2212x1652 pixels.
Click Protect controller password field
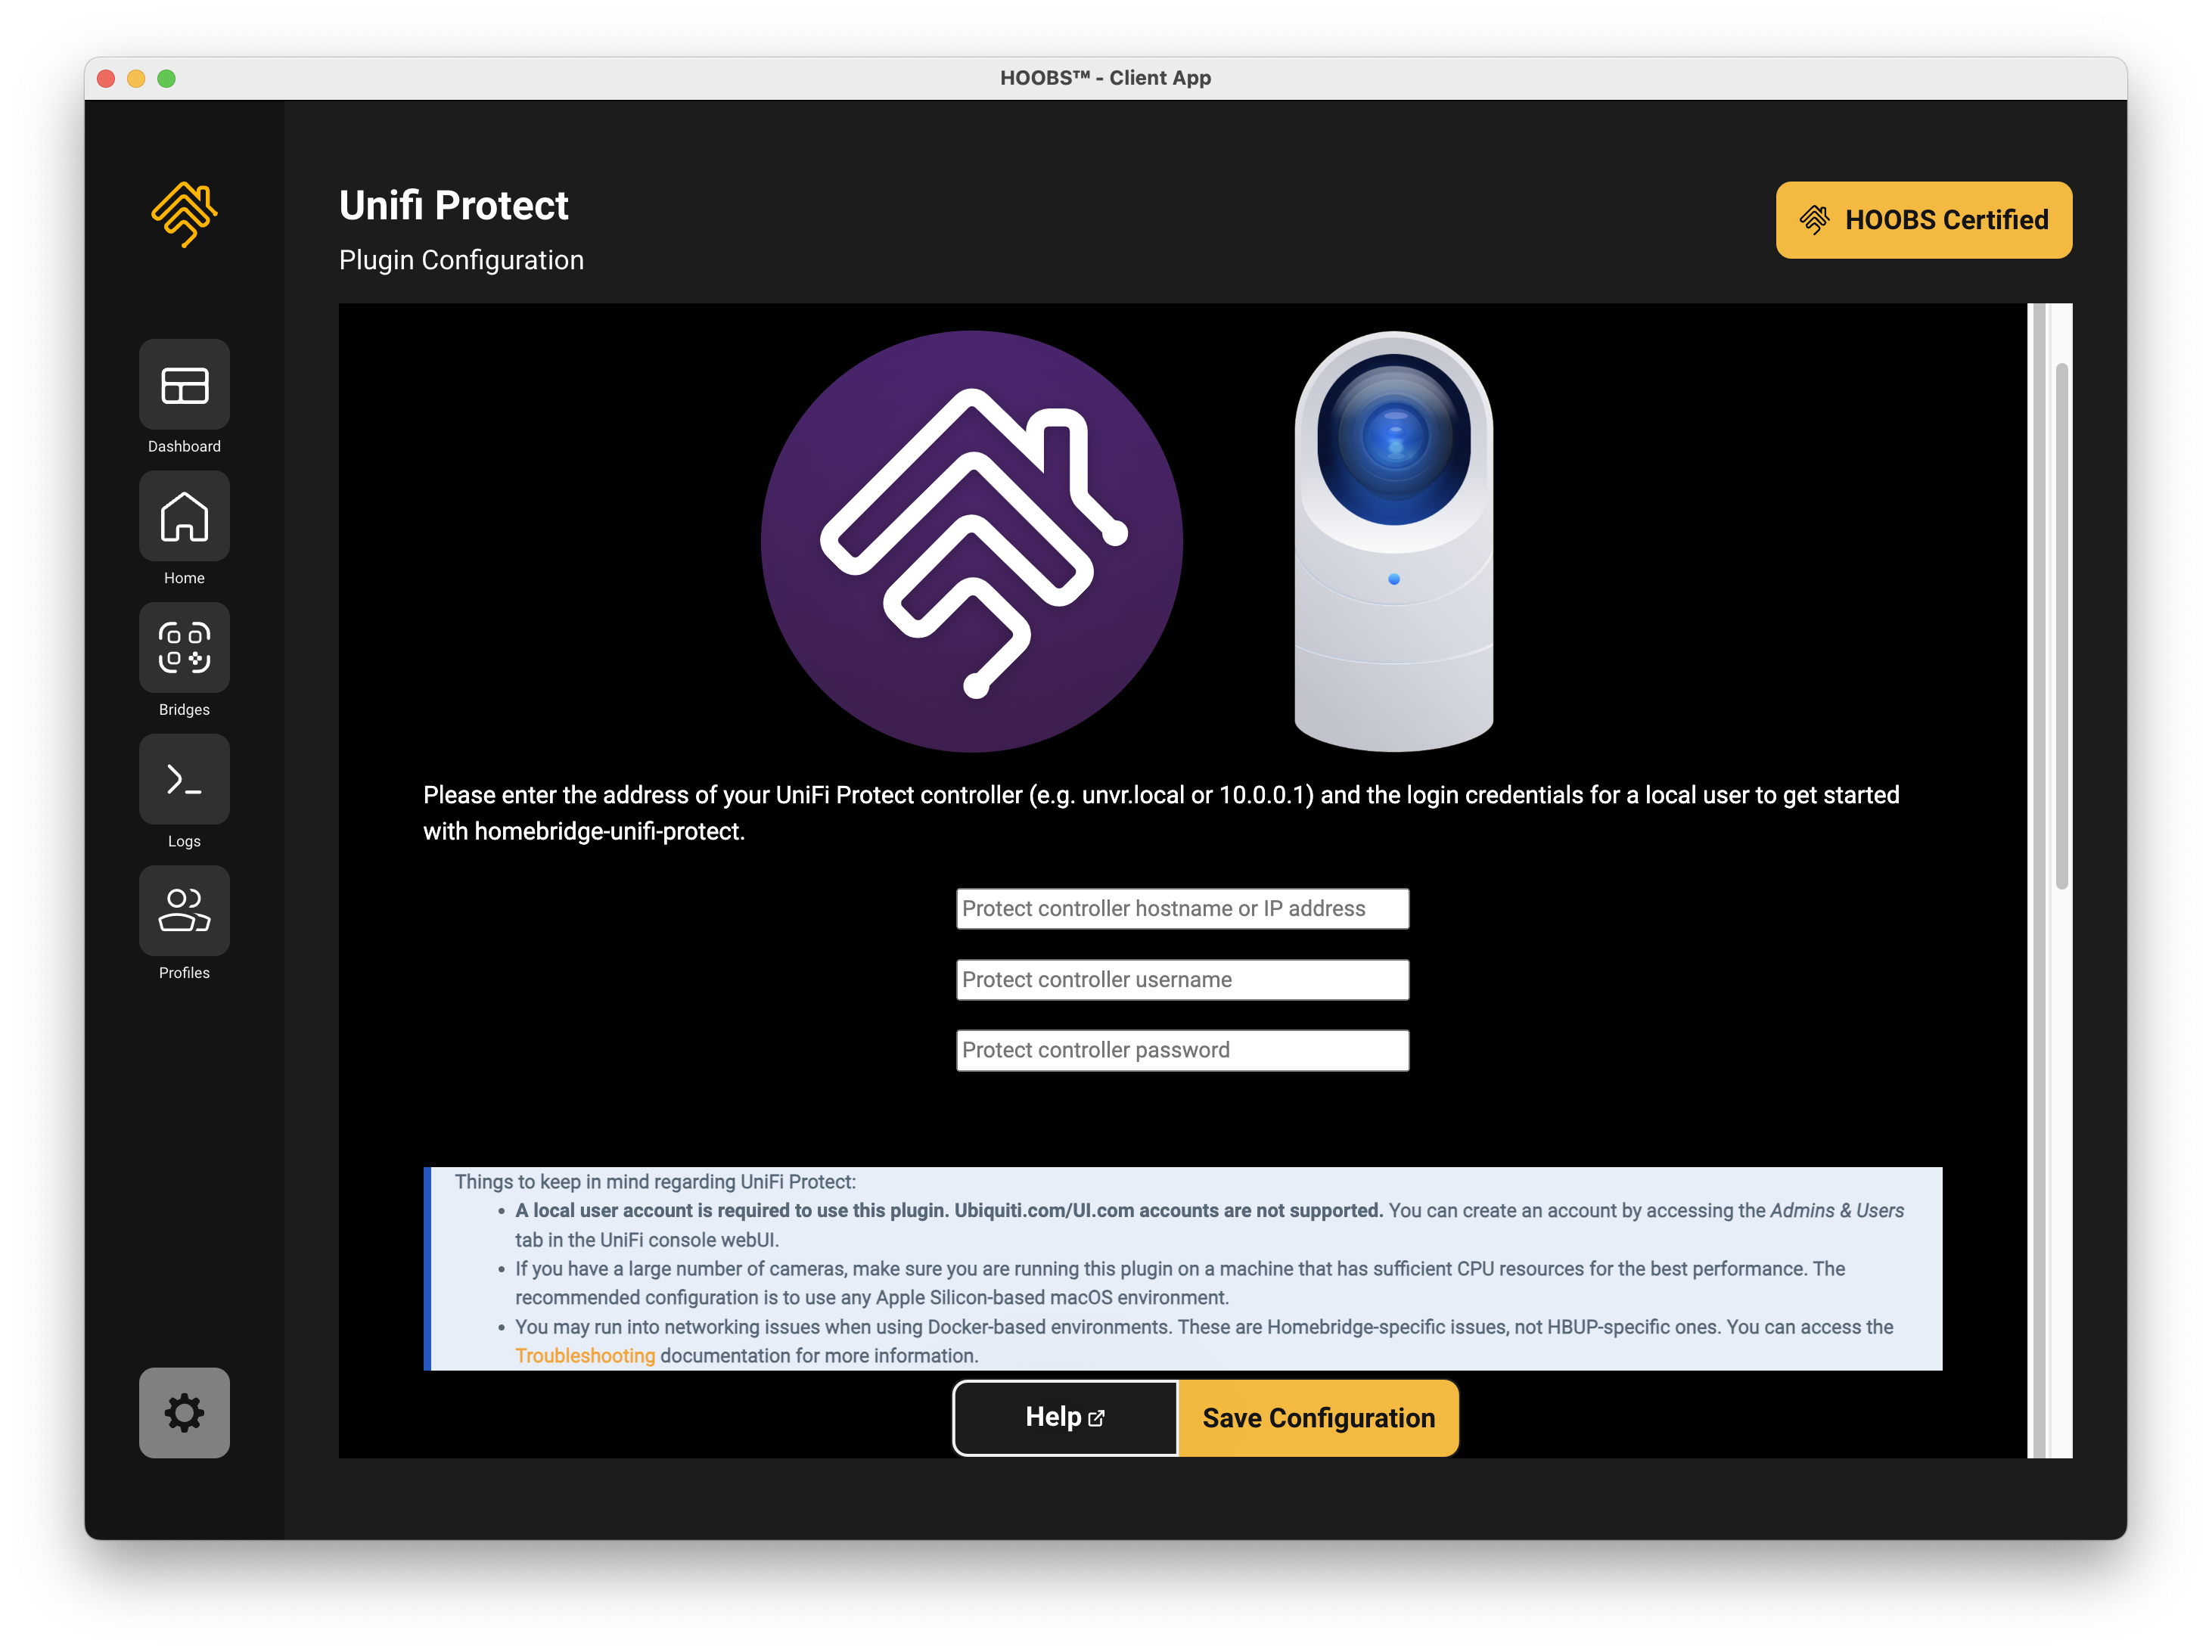pos(1183,1050)
